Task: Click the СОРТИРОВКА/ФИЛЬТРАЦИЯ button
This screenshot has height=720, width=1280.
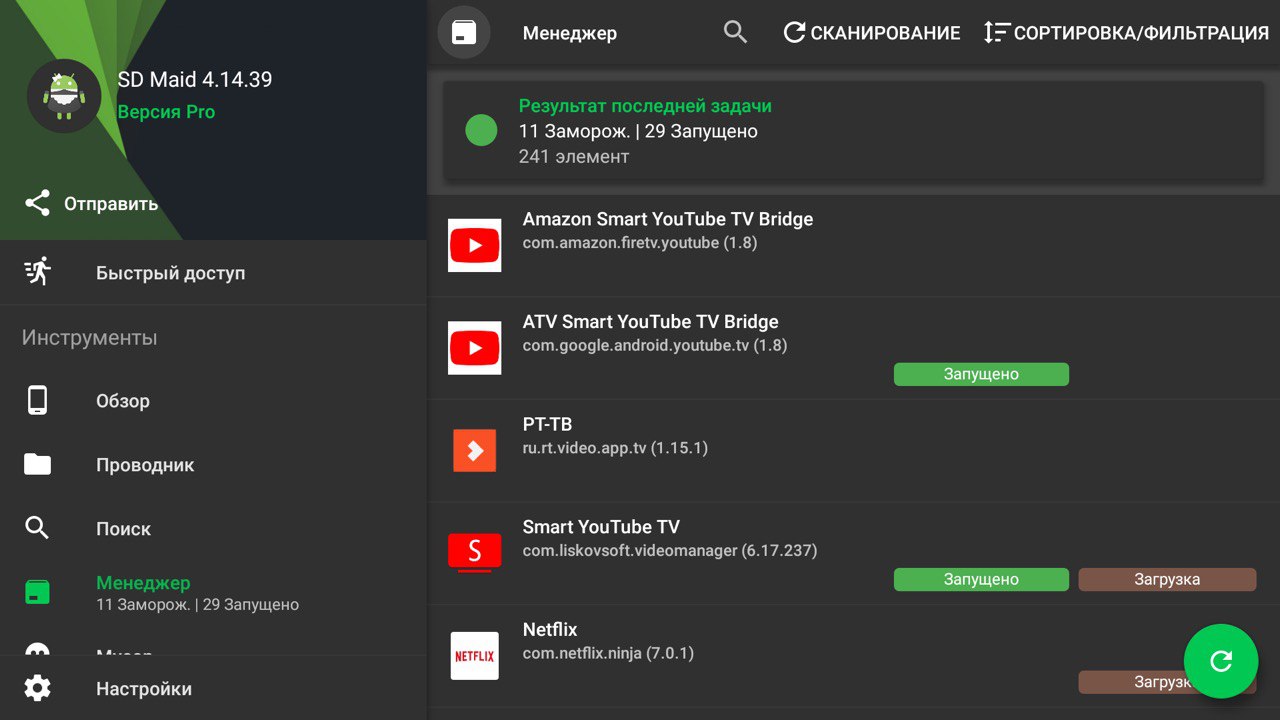Action: (x=1126, y=33)
